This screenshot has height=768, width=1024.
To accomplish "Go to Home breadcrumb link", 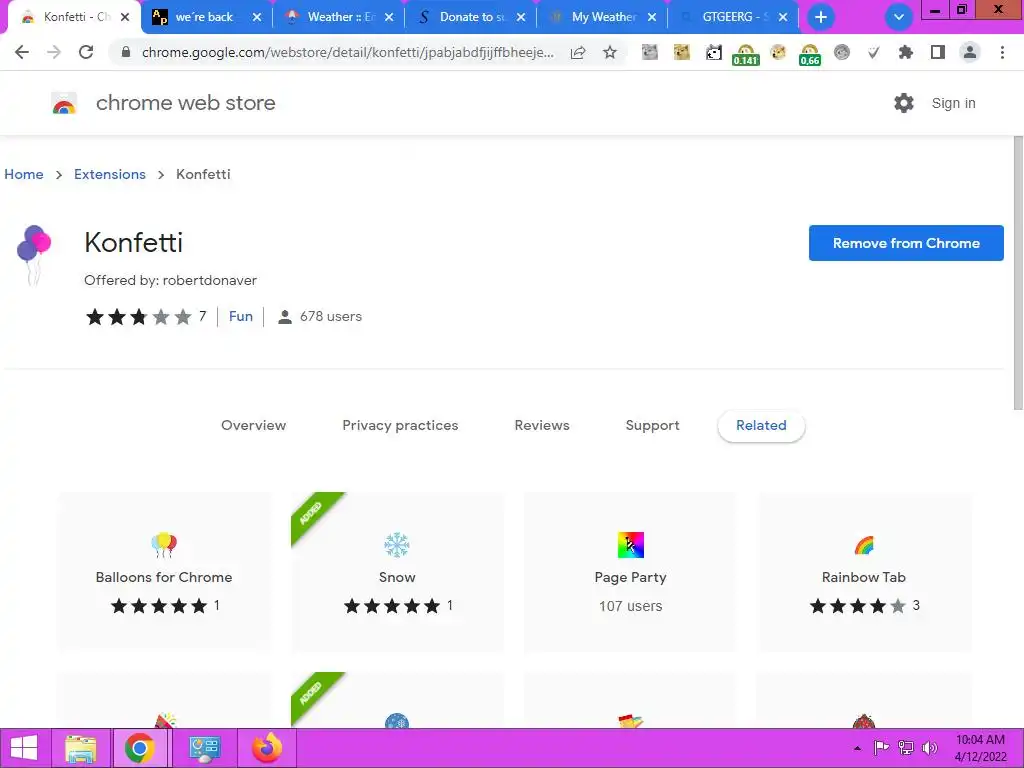I will point(24,174).
